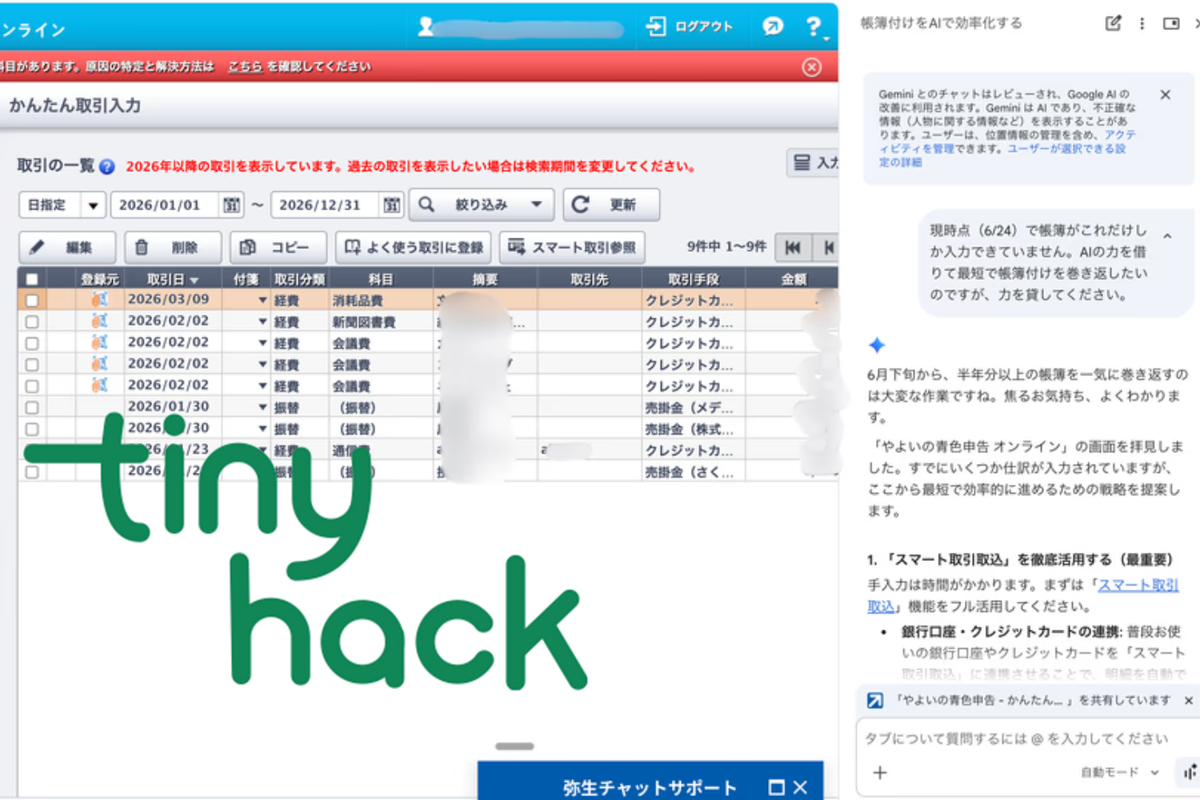The width and height of the screenshot is (1200, 800).
Task: Click the user profile avatar icon
Action: point(427,27)
